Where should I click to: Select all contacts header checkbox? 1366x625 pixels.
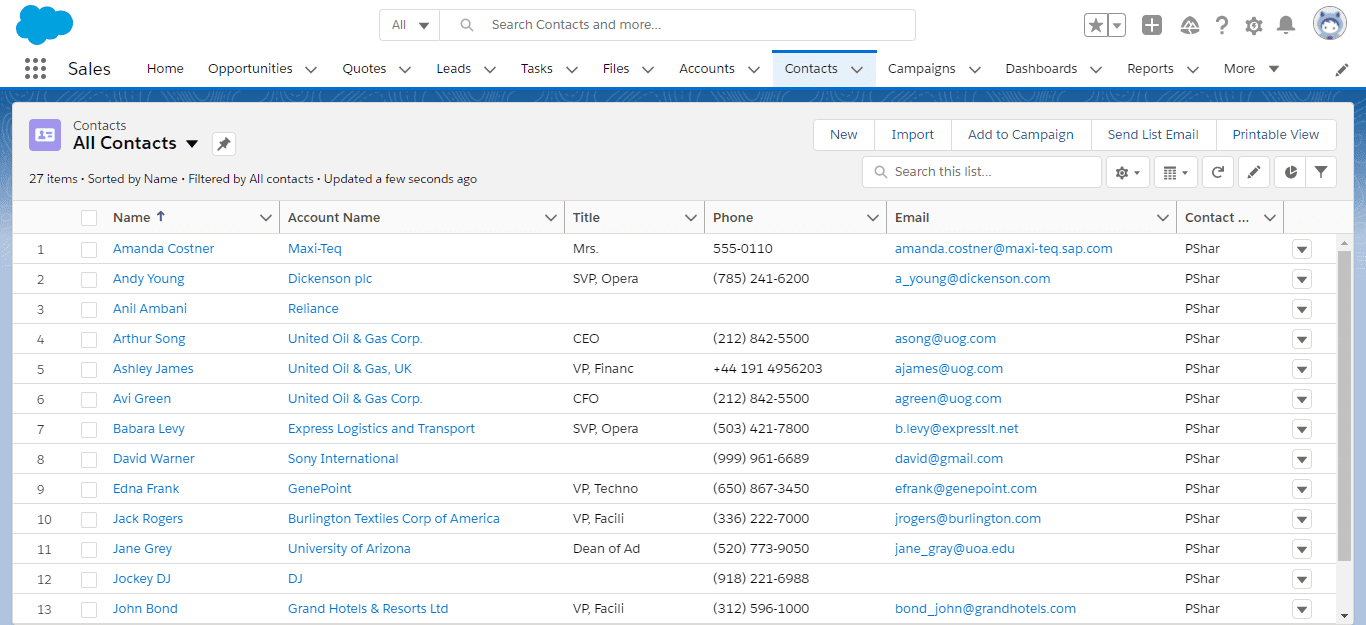(89, 218)
